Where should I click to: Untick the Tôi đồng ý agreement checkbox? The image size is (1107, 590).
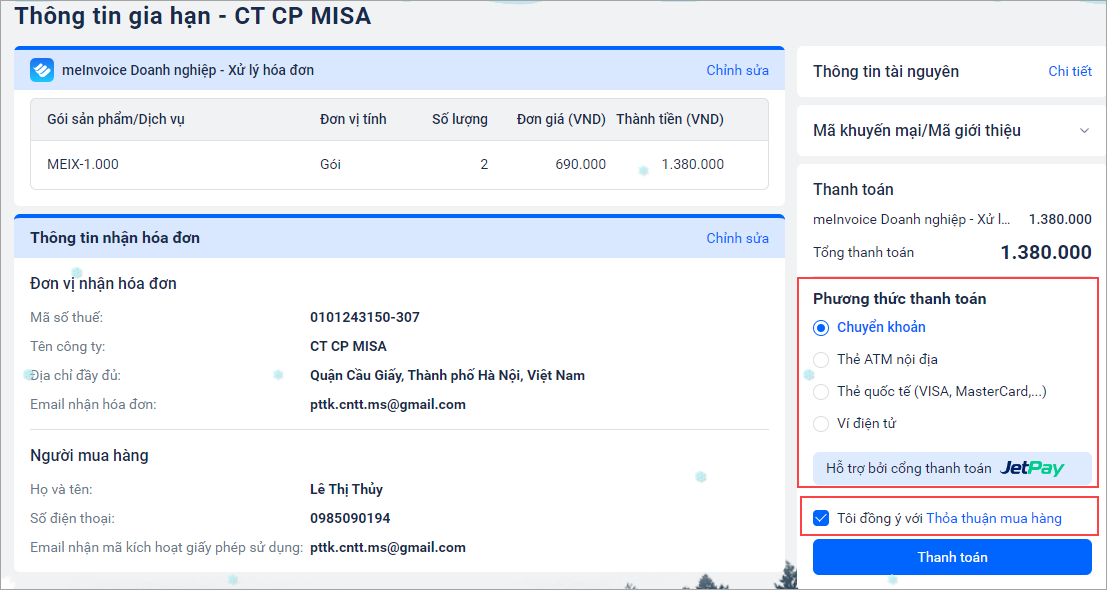click(x=821, y=519)
